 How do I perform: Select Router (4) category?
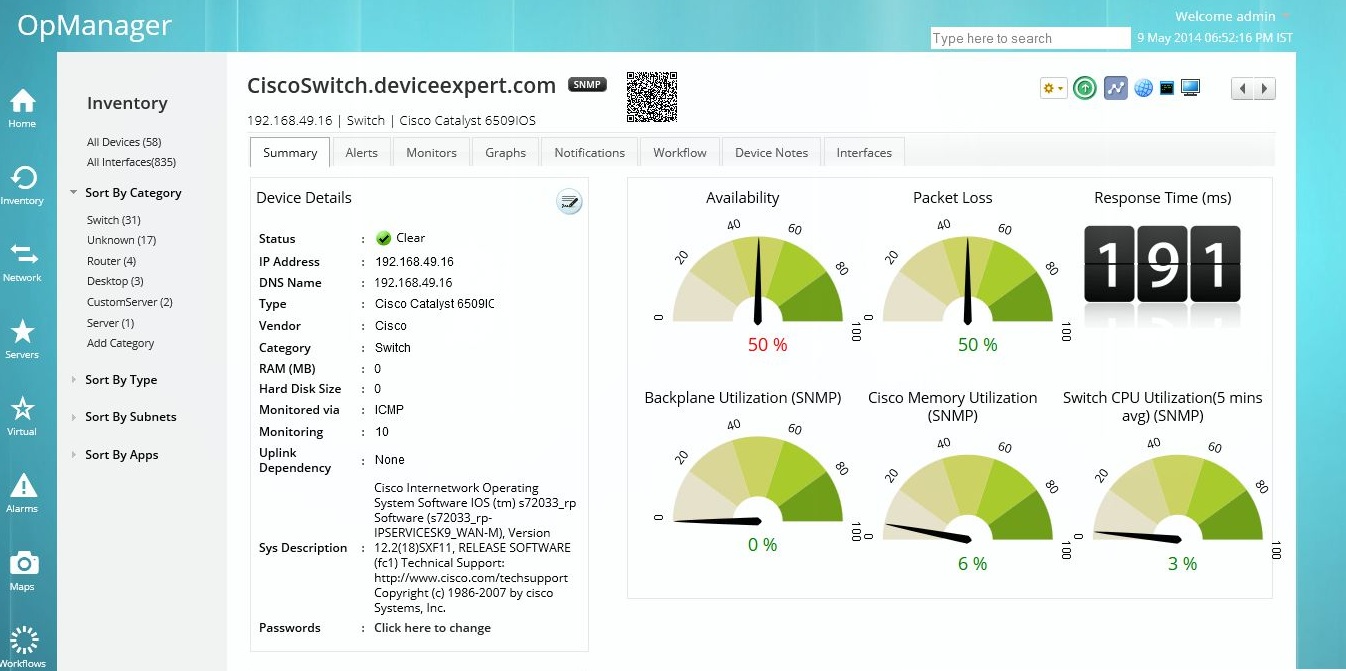[111, 261]
